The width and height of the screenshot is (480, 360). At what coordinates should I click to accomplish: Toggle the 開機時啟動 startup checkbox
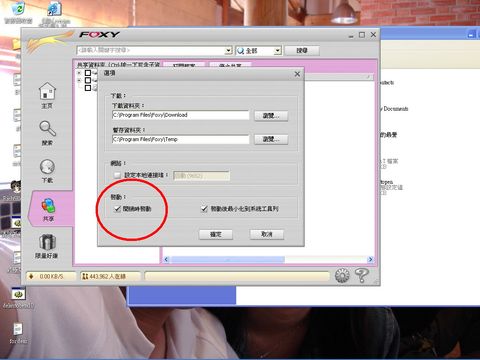[x=117, y=209]
